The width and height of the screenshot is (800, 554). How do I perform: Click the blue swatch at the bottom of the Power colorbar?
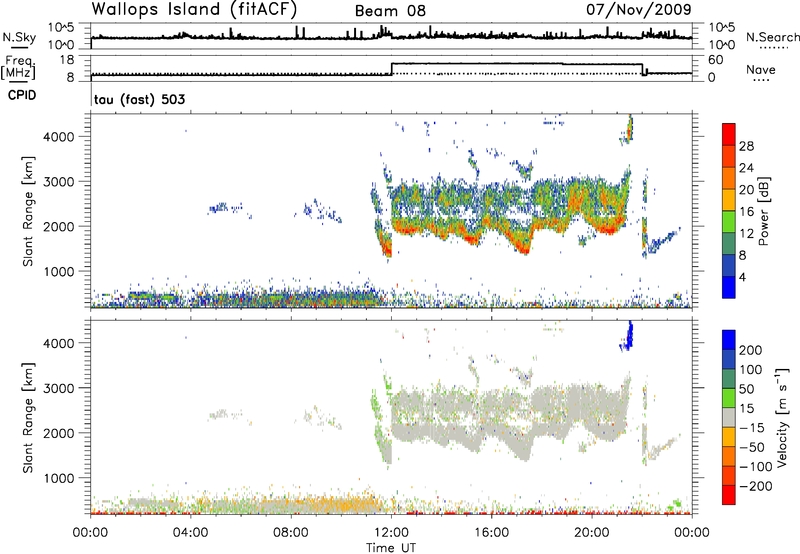(x=729, y=287)
